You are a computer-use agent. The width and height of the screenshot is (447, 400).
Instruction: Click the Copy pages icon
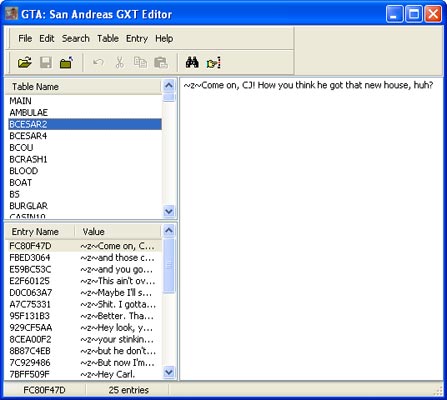point(140,62)
